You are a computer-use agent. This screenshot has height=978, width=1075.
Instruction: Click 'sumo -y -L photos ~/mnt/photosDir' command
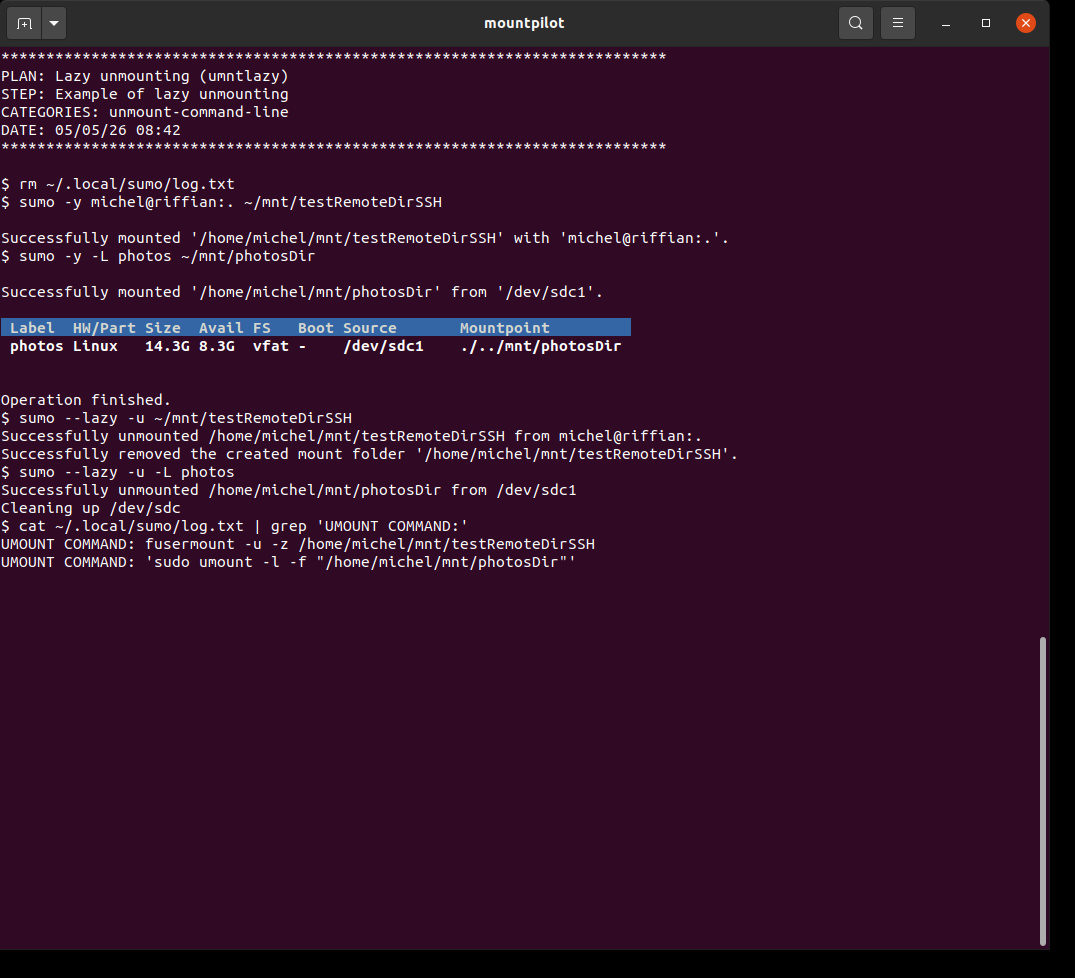pos(167,256)
